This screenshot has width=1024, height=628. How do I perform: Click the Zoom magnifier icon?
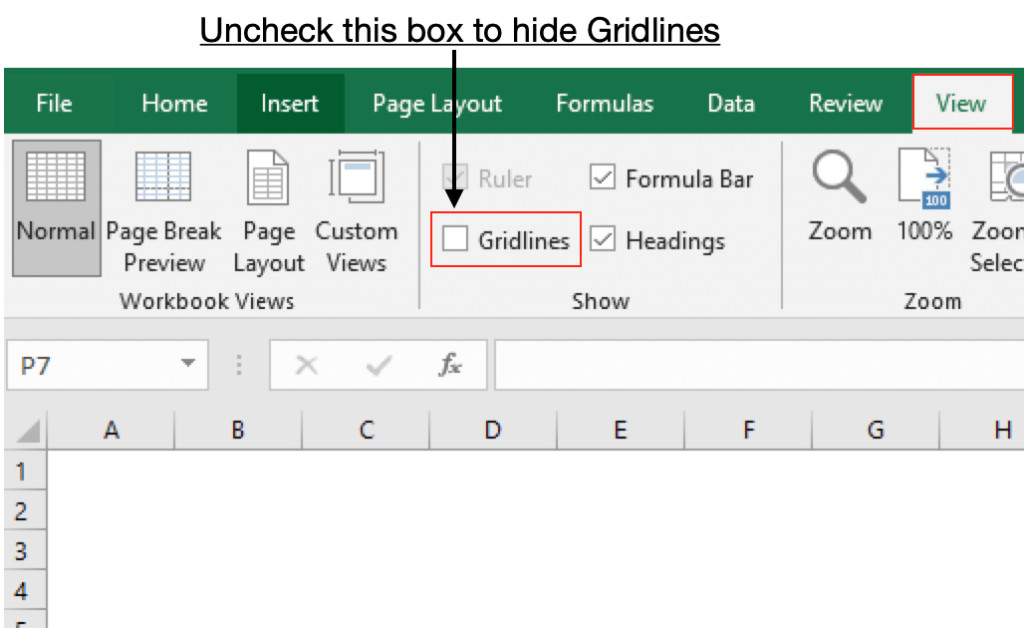[839, 177]
